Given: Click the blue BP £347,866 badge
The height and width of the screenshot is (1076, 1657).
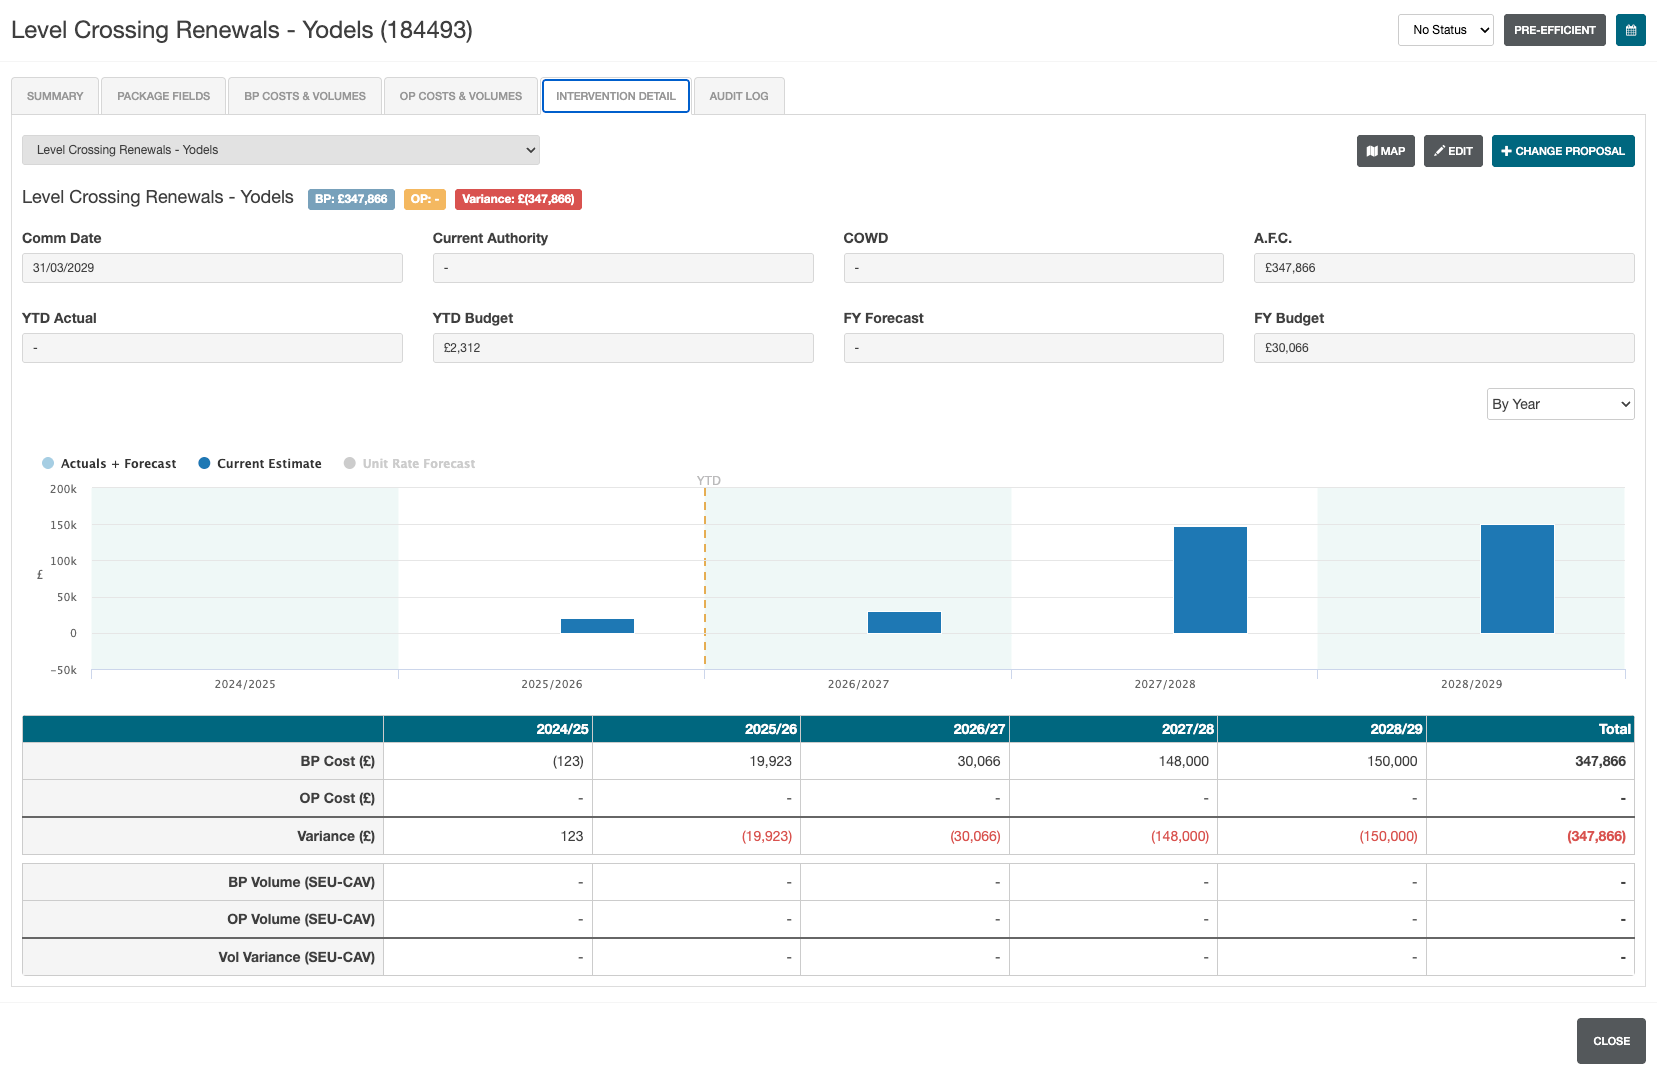Looking at the screenshot, I should [x=351, y=199].
